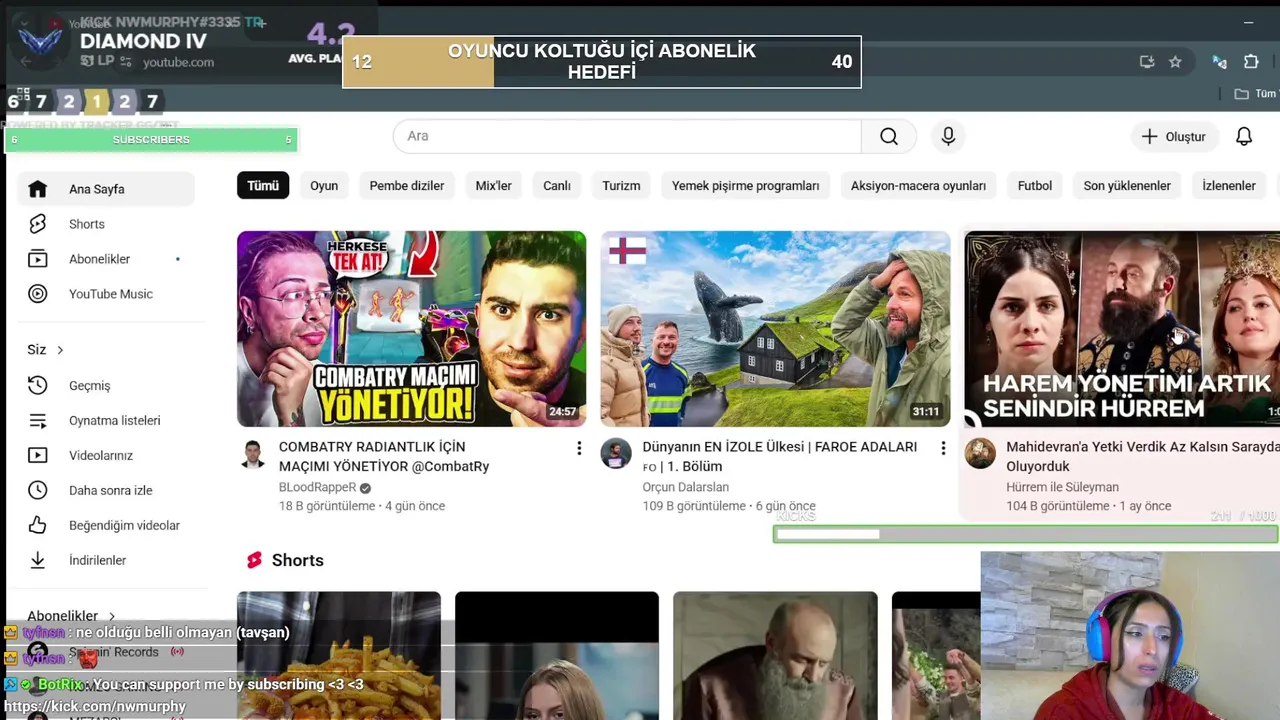The width and height of the screenshot is (1280, 720).
Task: Open Faroe Adaları video thumbnail
Action: [x=775, y=329]
